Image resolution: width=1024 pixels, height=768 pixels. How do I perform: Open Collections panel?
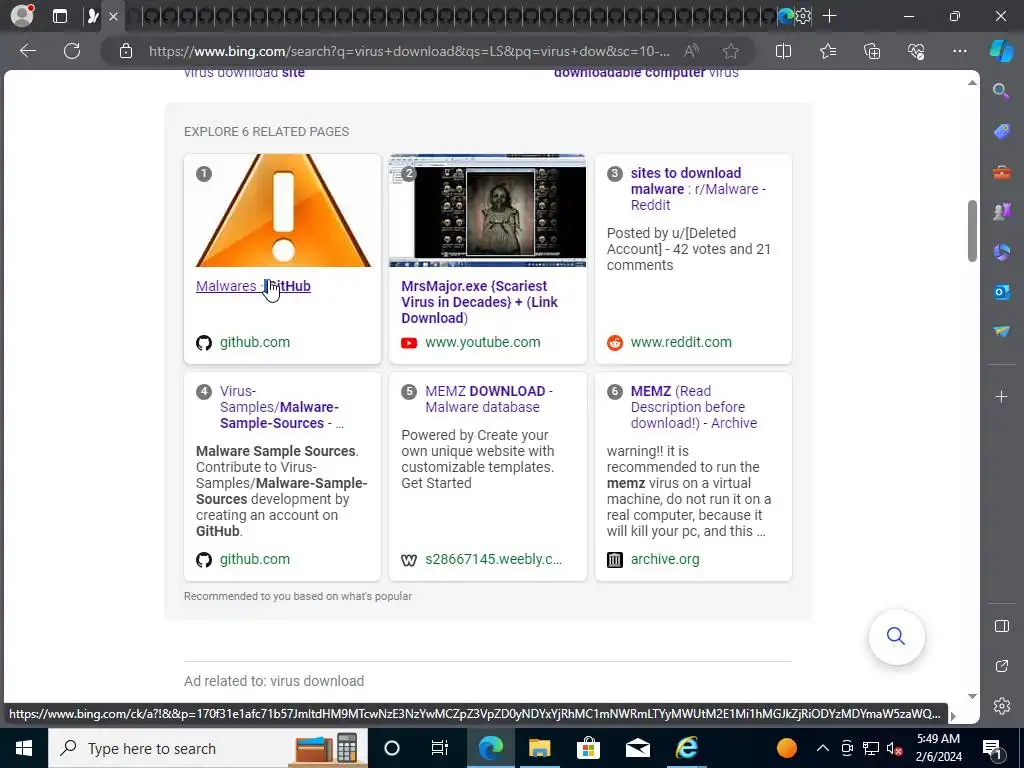(872, 51)
